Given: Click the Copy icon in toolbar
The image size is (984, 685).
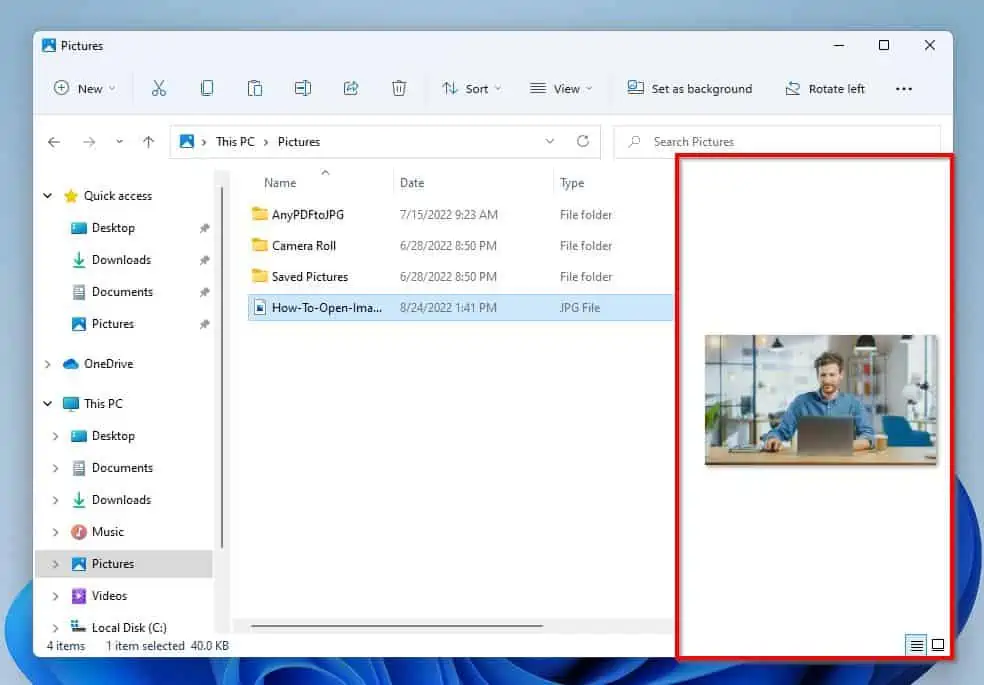Looking at the screenshot, I should click(x=206, y=88).
